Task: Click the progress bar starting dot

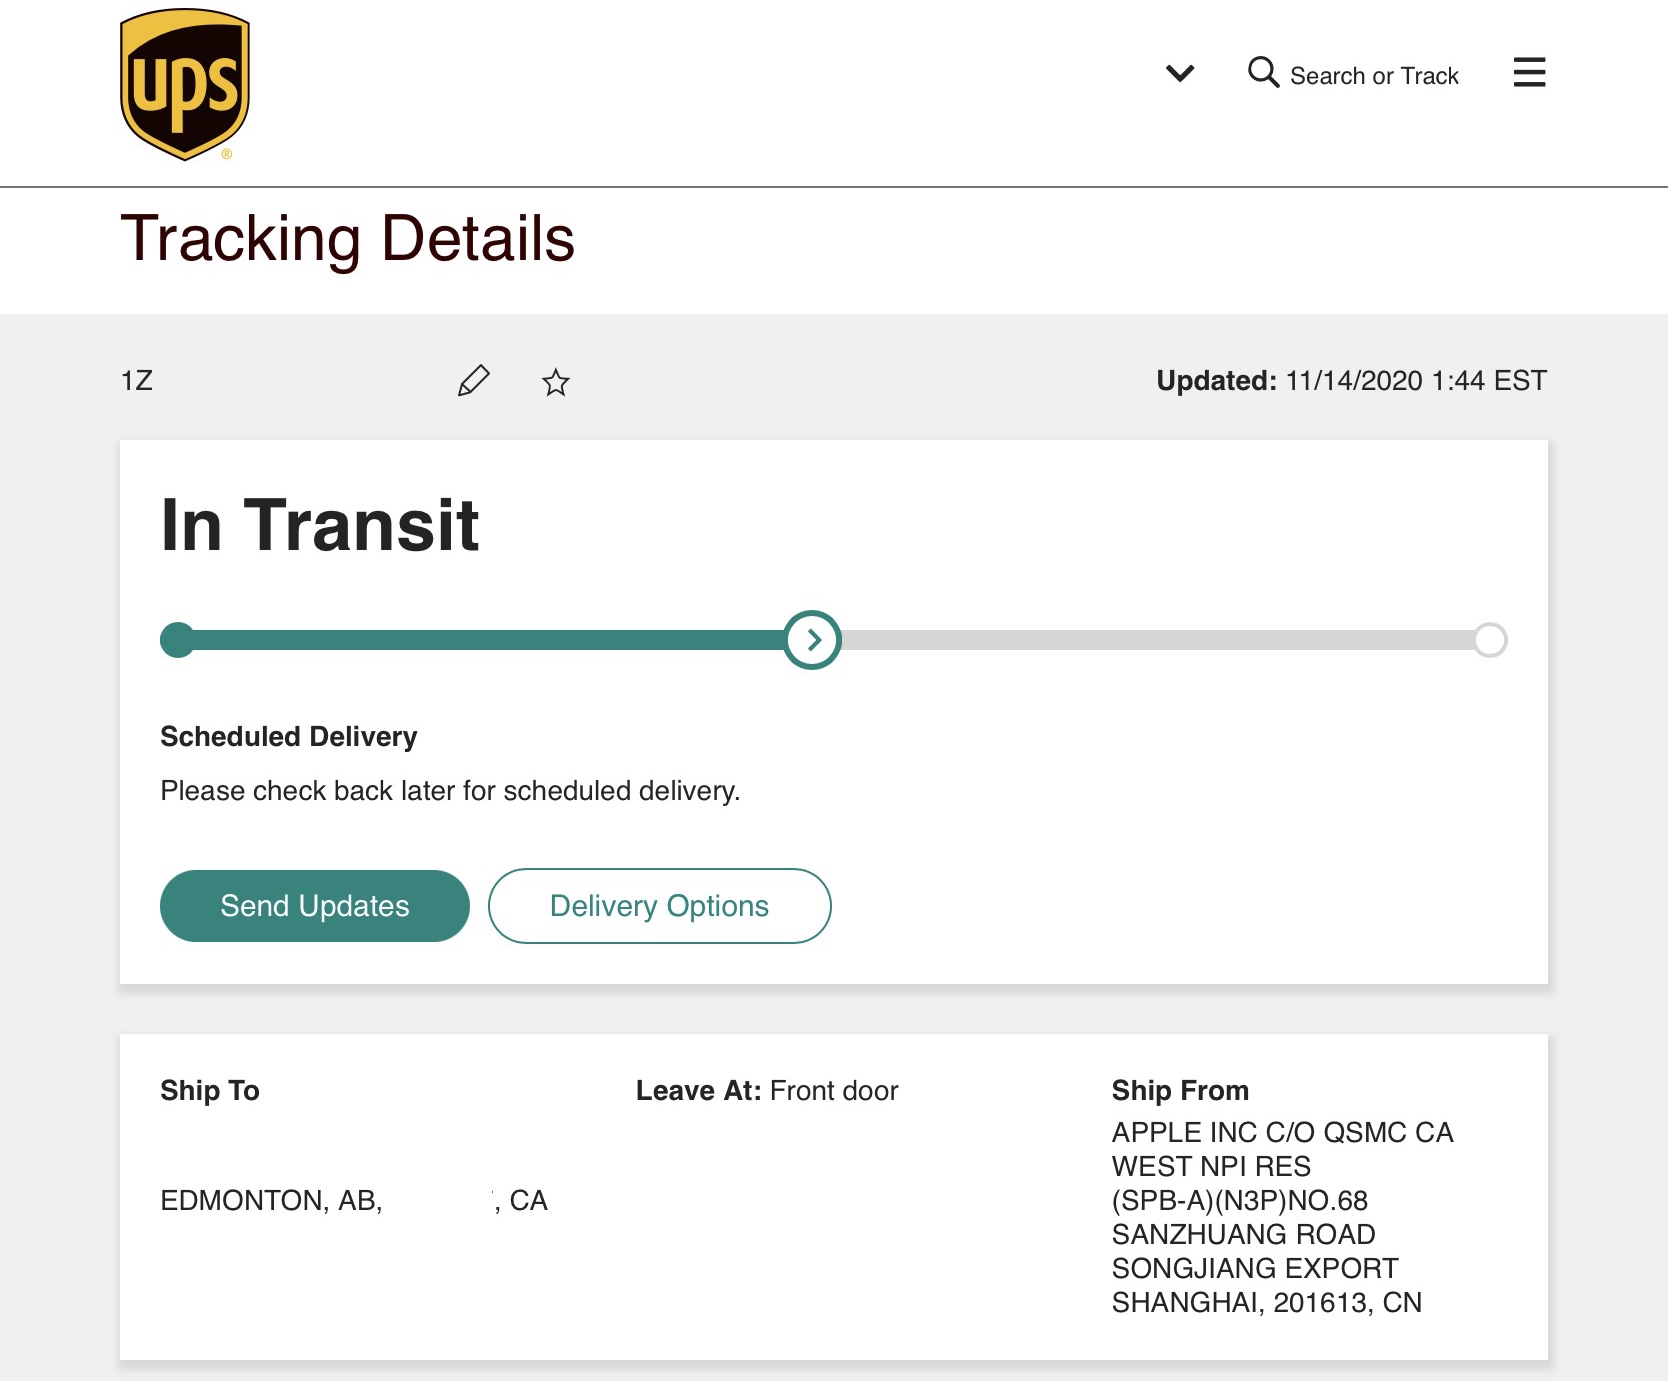Action: [177, 640]
